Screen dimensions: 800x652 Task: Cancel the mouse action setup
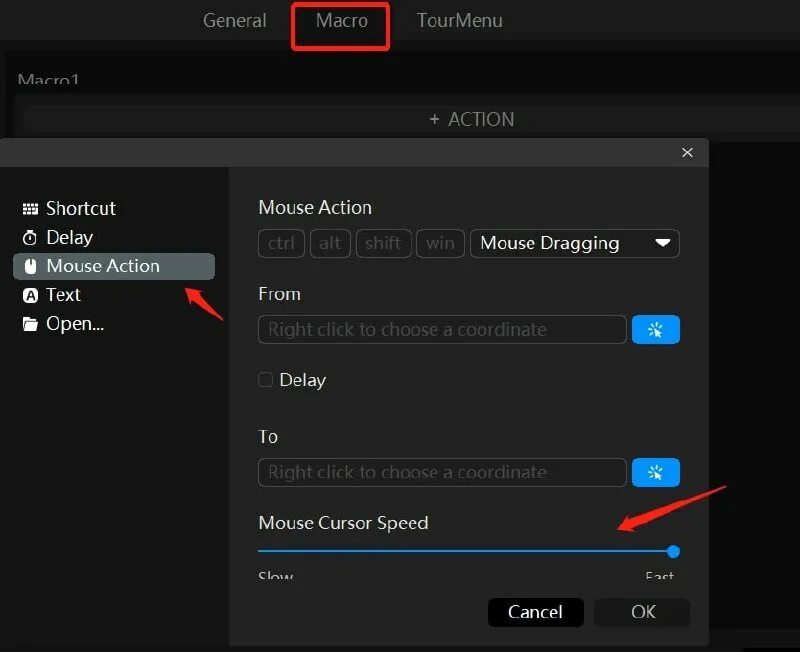pos(535,612)
